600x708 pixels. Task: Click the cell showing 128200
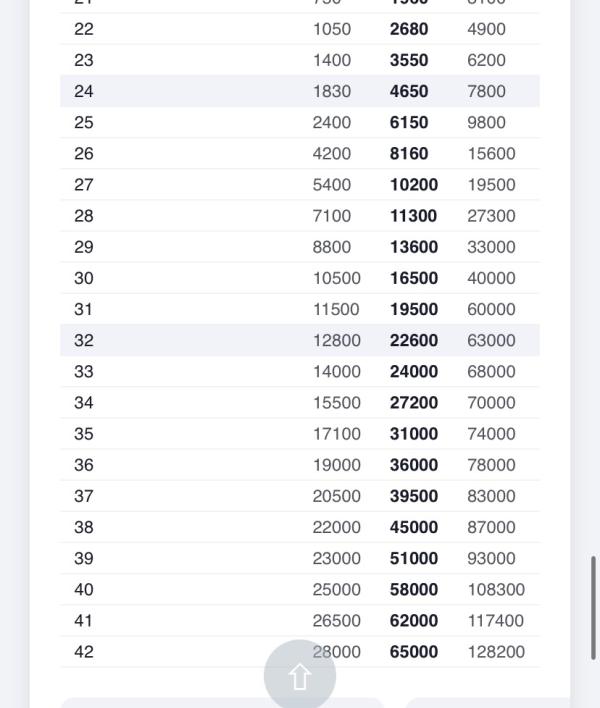496,651
